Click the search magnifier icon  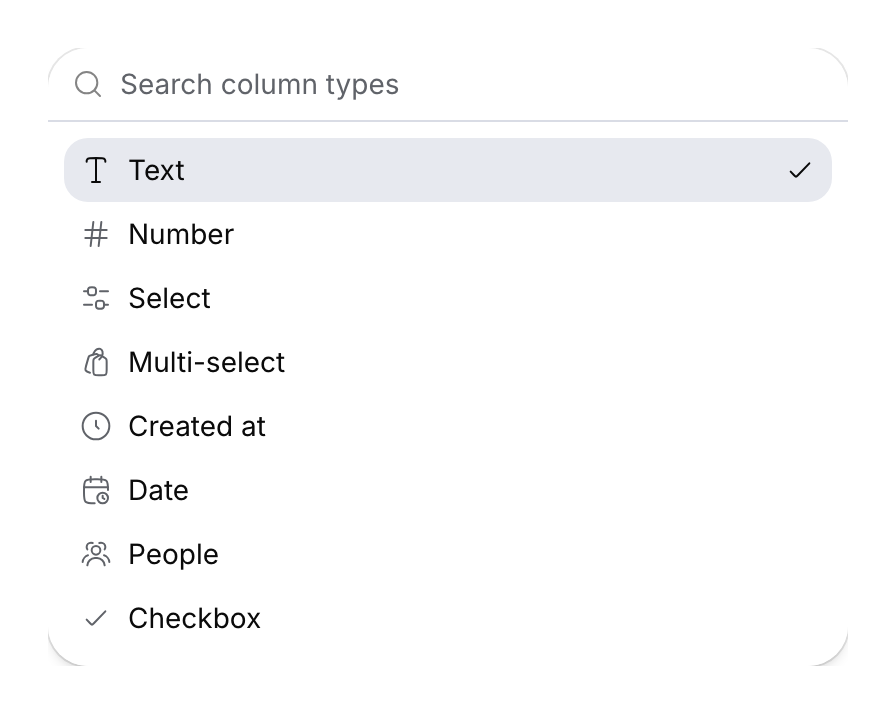pyautogui.click(x=88, y=85)
